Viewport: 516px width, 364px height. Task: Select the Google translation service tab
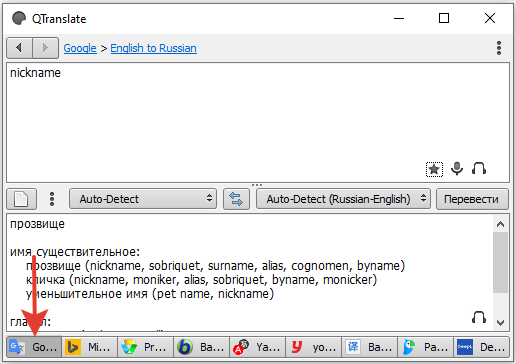[x=34, y=347]
